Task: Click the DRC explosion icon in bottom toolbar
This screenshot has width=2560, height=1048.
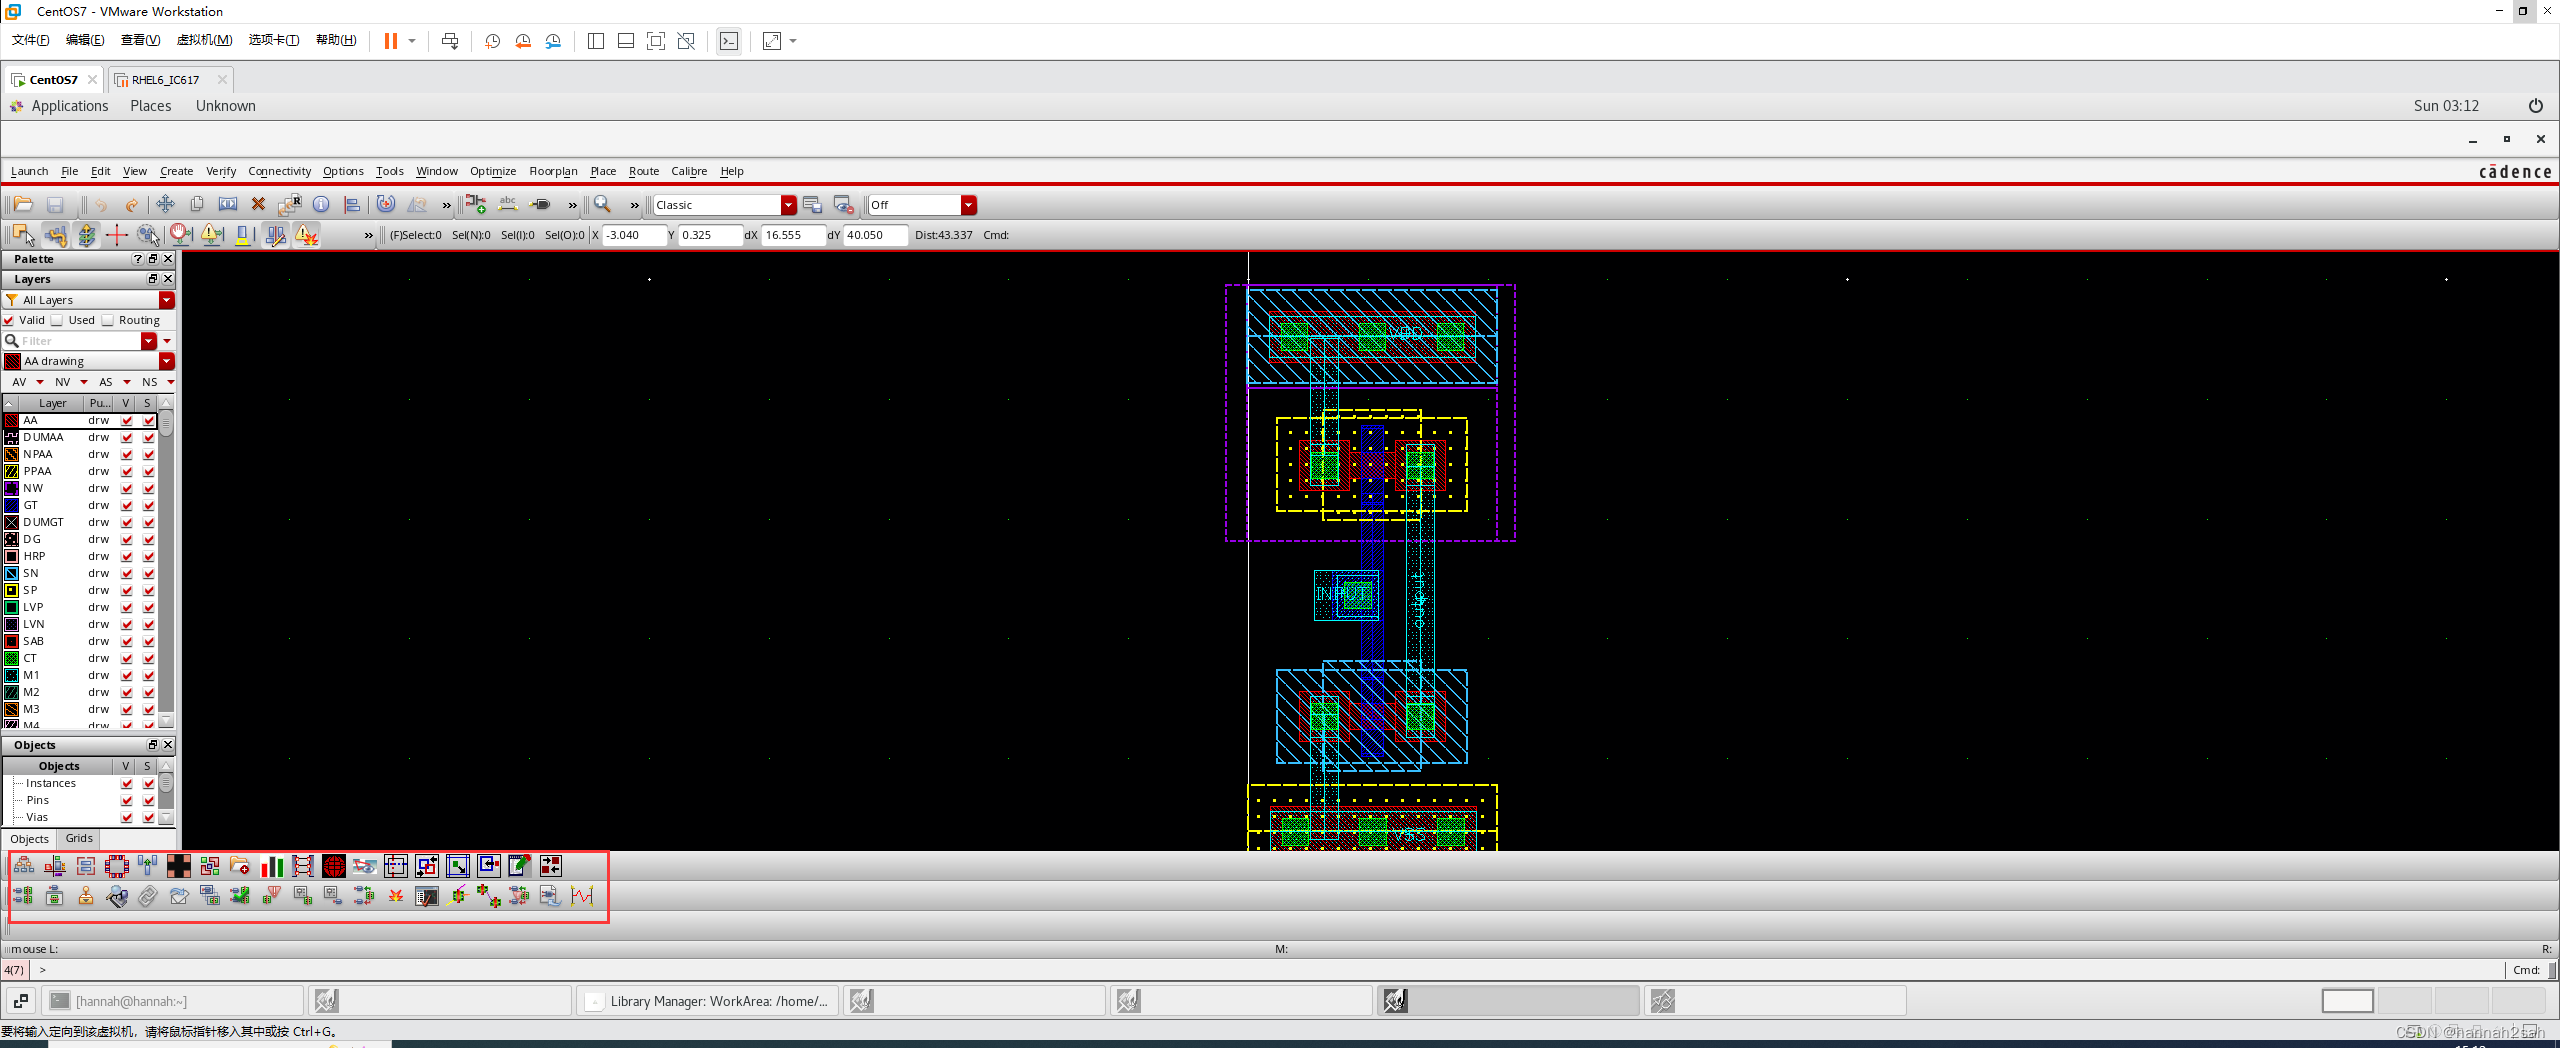Action: pos(396,896)
